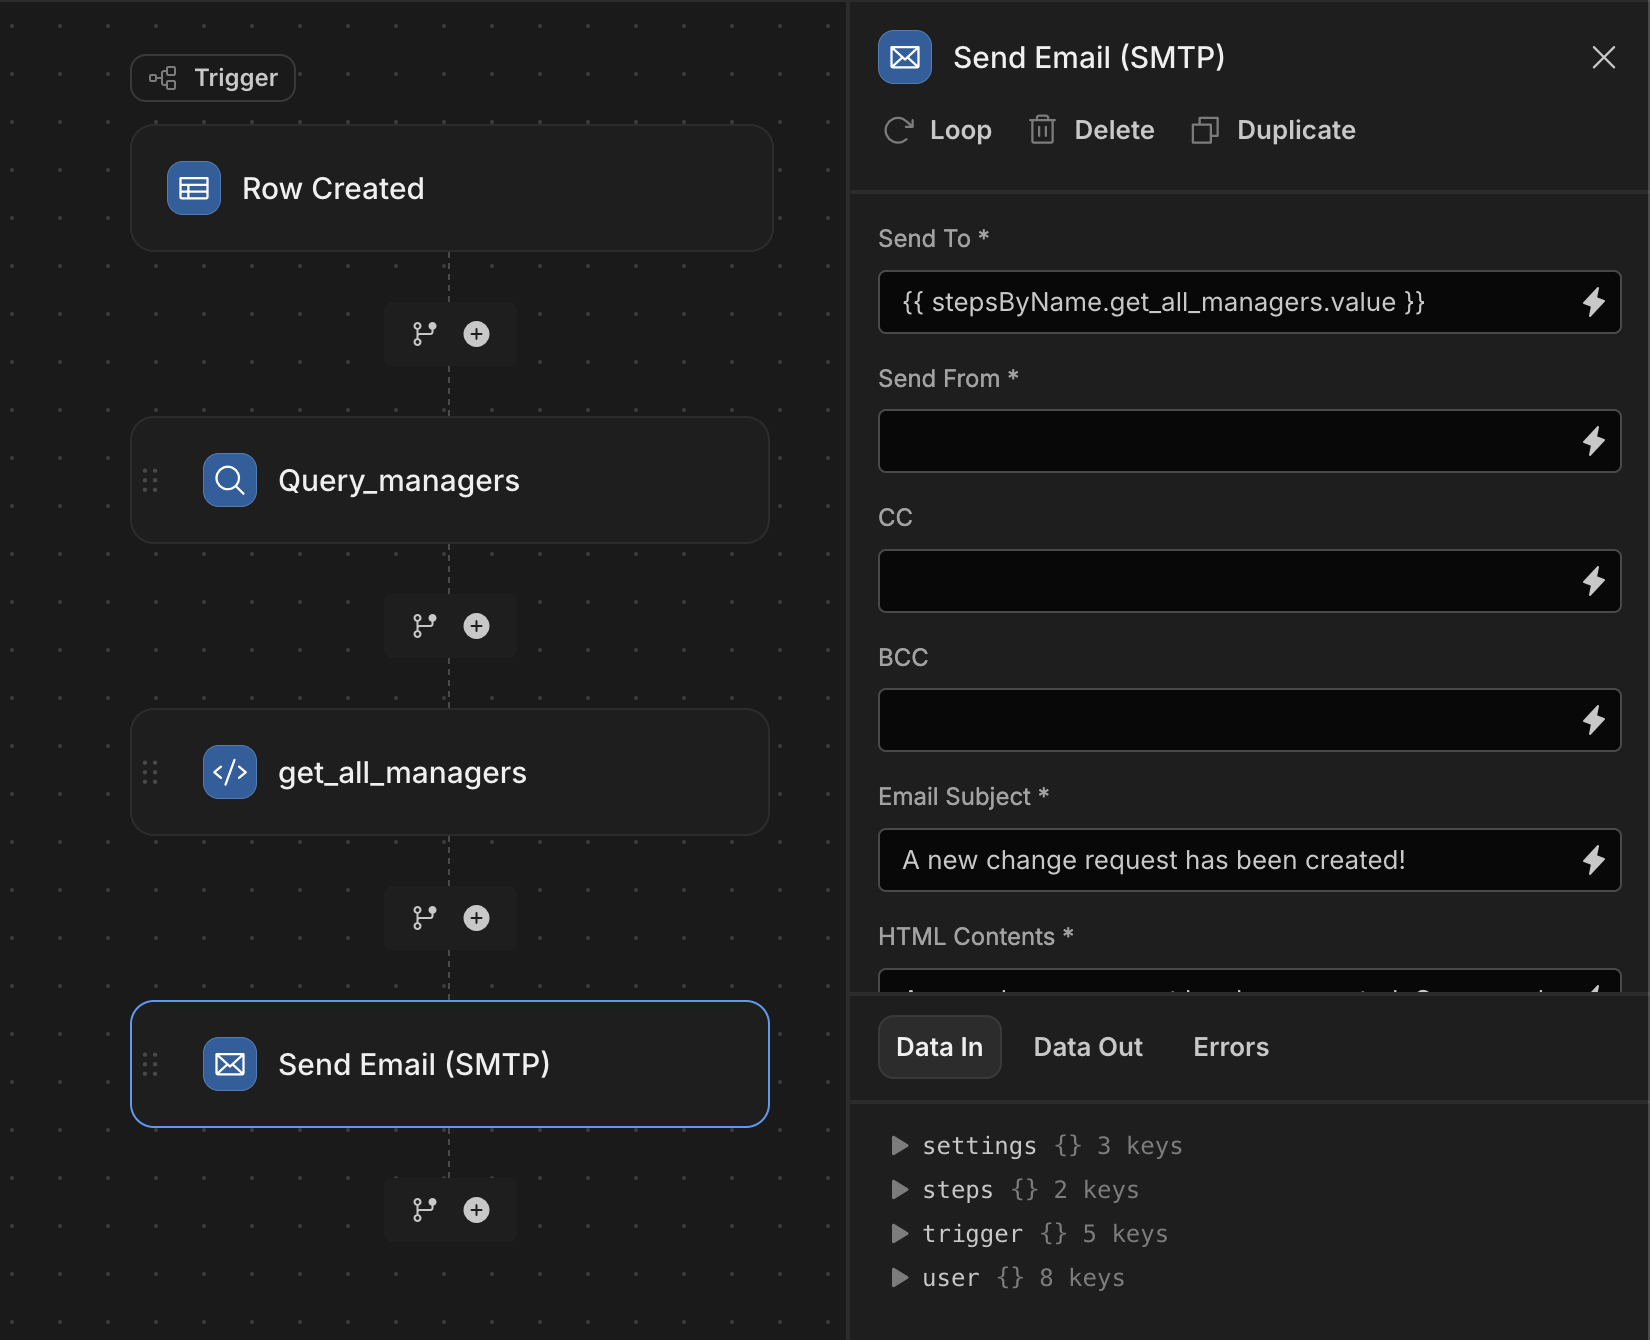
Task: Click the get_all_managers code icon
Action: tap(230, 772)
